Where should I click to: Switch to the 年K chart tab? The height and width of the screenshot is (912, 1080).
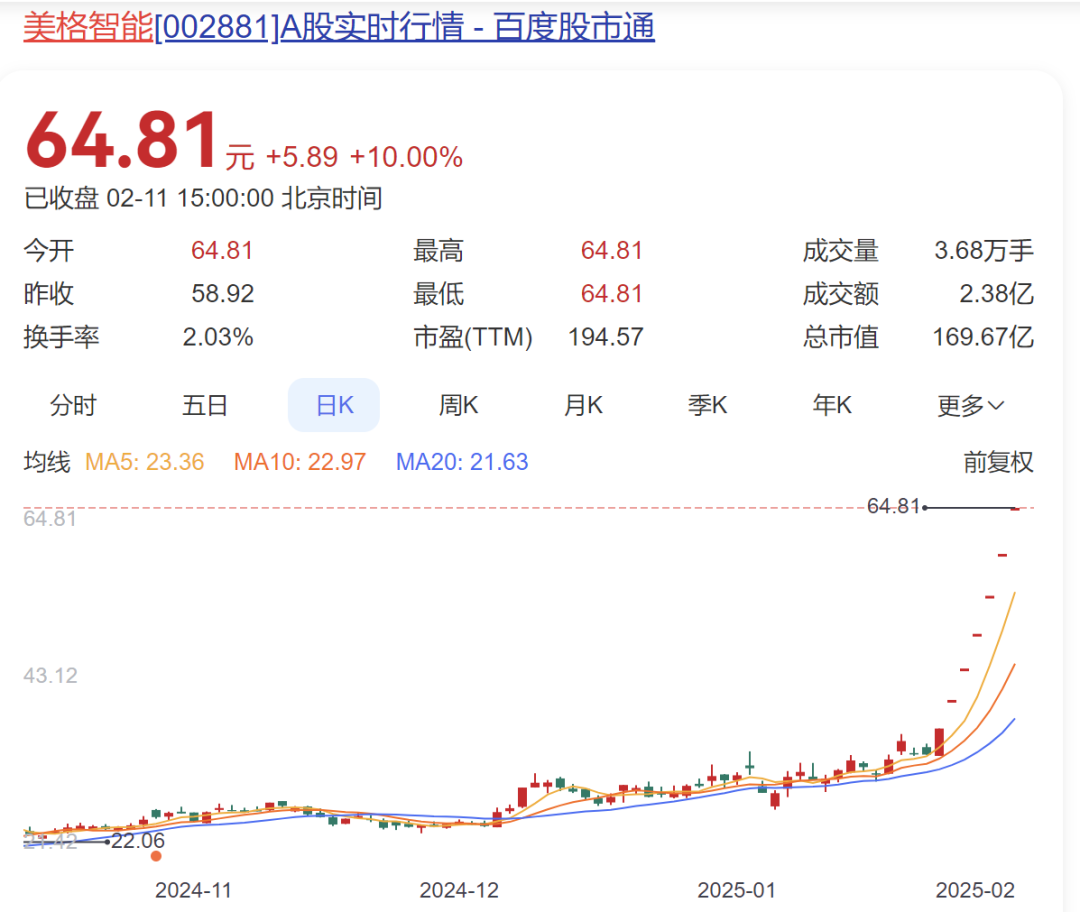click(x=832, y=405)
